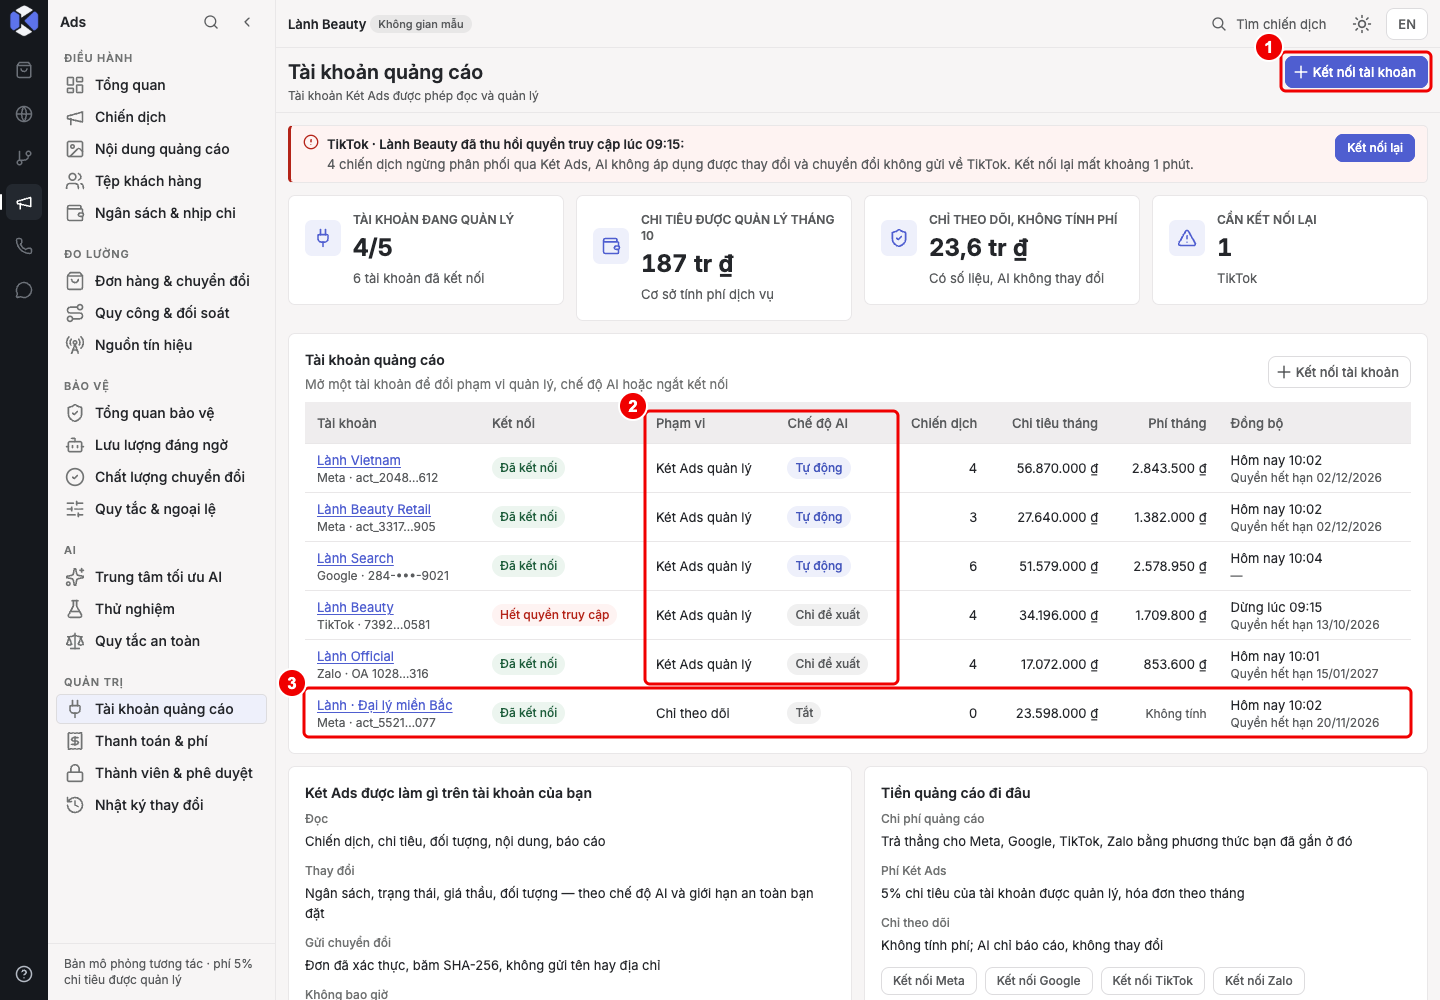
Task: Open the Lành Vietnam account link
Action: (x=359, y=460)
